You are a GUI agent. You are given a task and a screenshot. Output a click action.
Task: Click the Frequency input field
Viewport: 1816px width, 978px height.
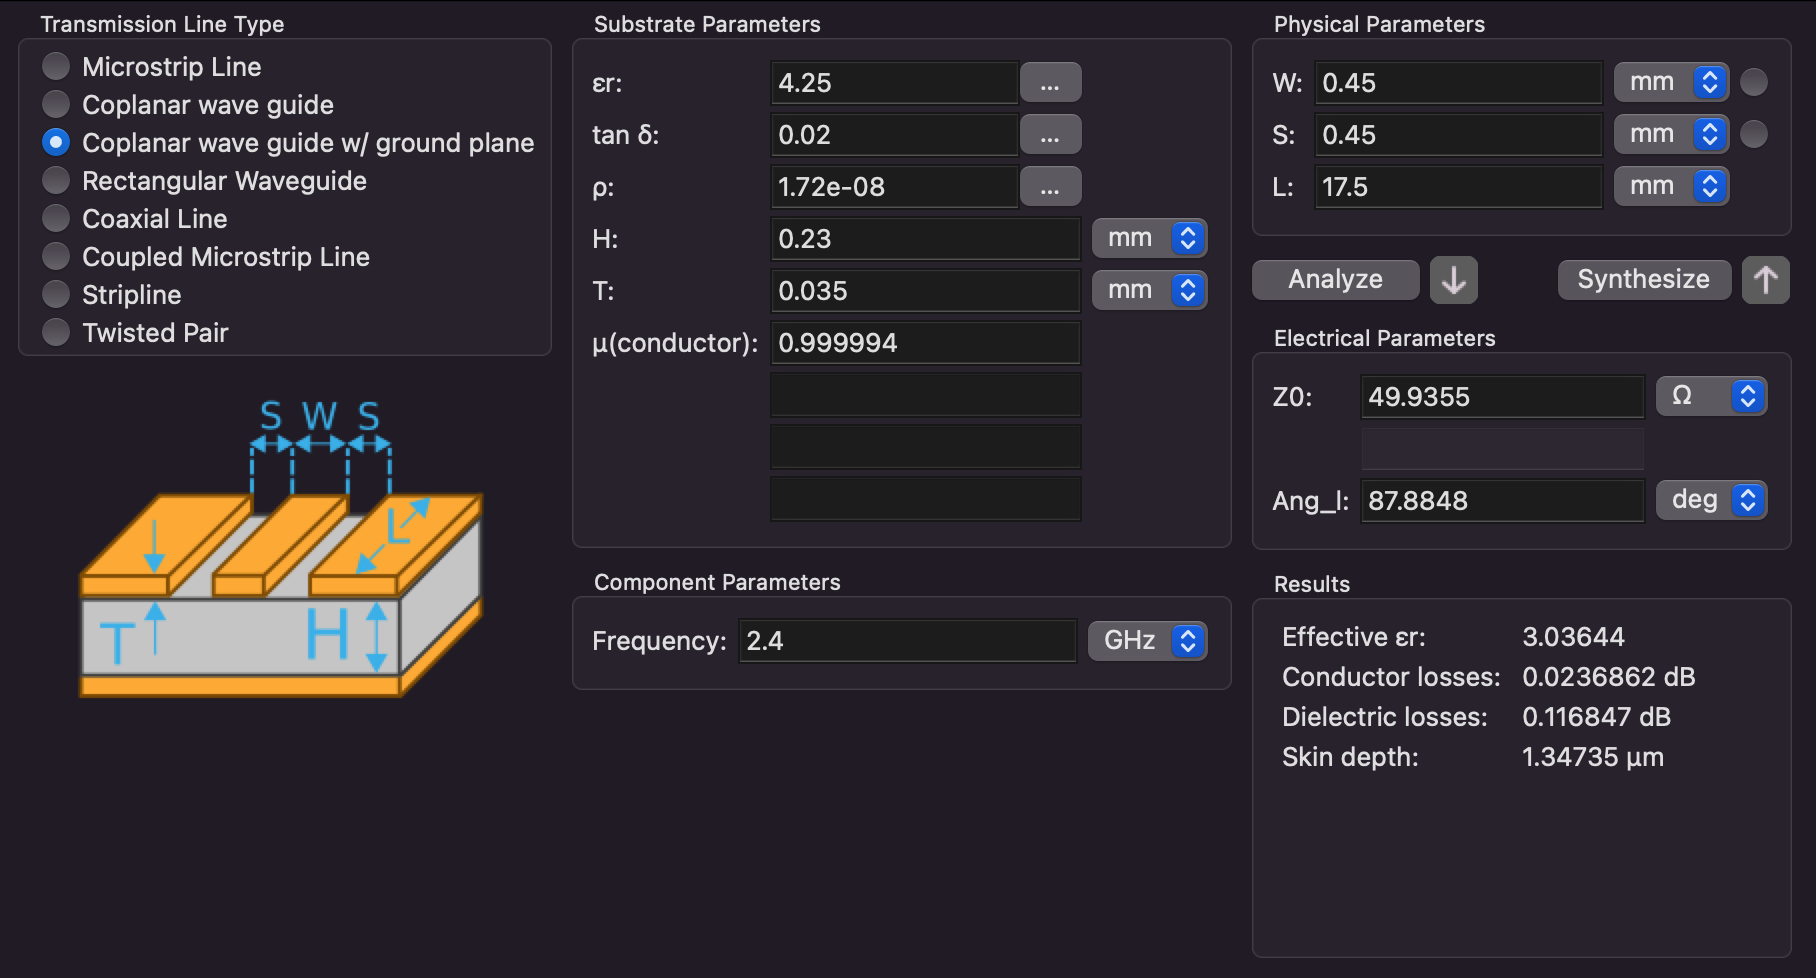(907, 641)
